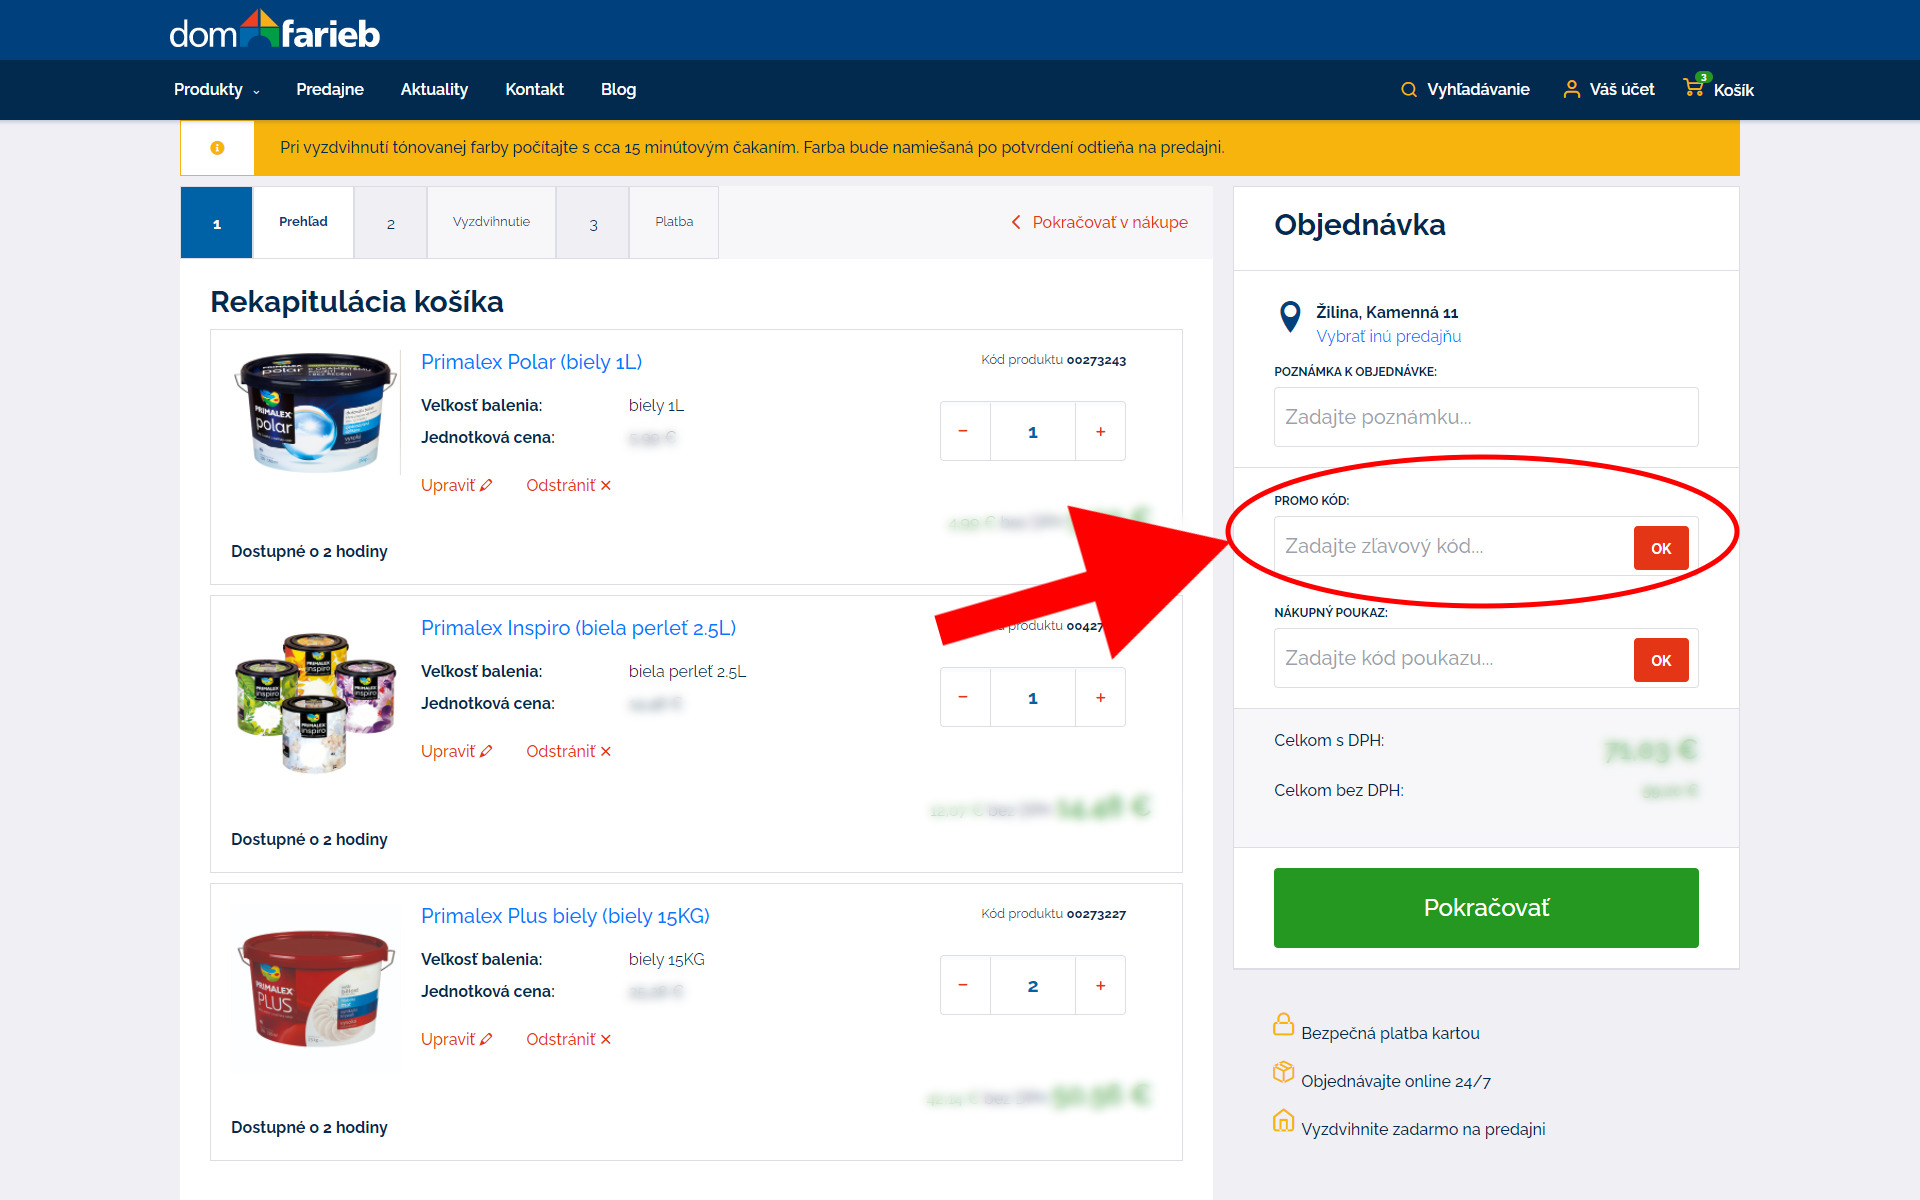Decrease quantity of Primalex Inspiro

[x=964, y=697]
